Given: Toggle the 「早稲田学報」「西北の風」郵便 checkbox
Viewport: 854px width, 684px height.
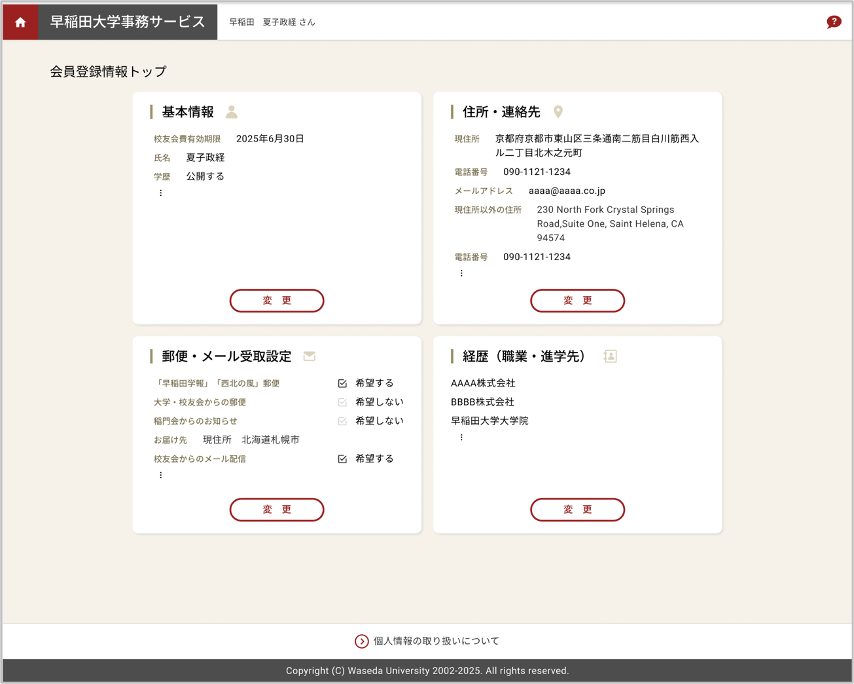Looking at the screenshot, I should point(342,383).
